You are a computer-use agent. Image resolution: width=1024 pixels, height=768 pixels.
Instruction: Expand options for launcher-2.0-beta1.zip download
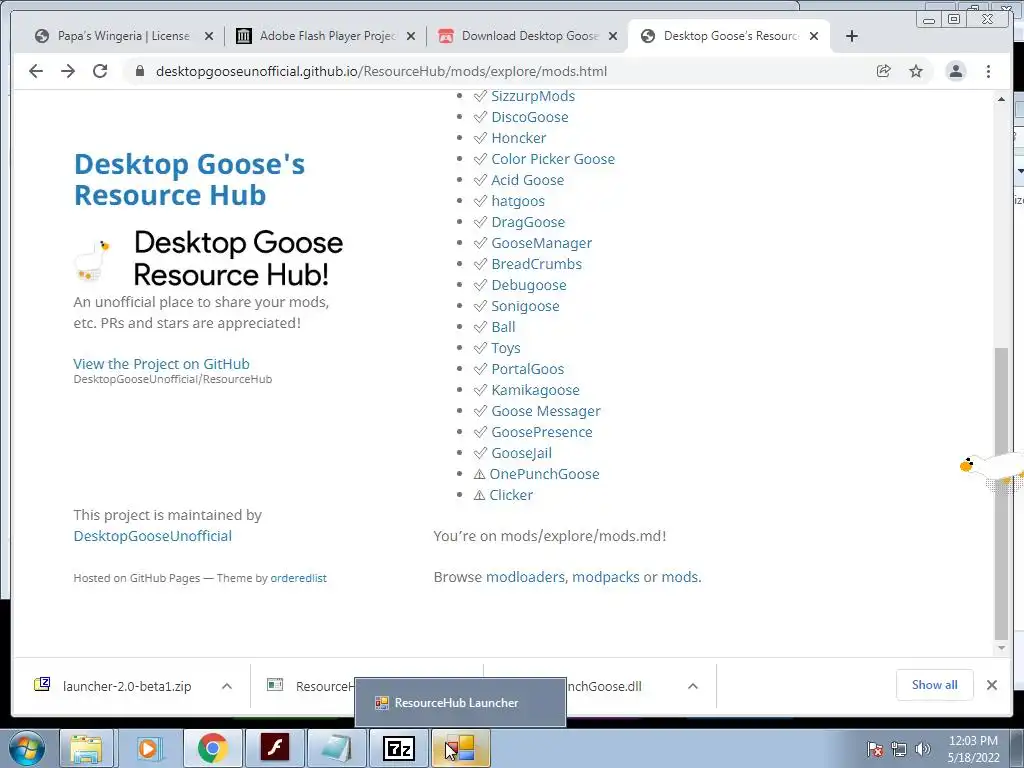(227, 686)
